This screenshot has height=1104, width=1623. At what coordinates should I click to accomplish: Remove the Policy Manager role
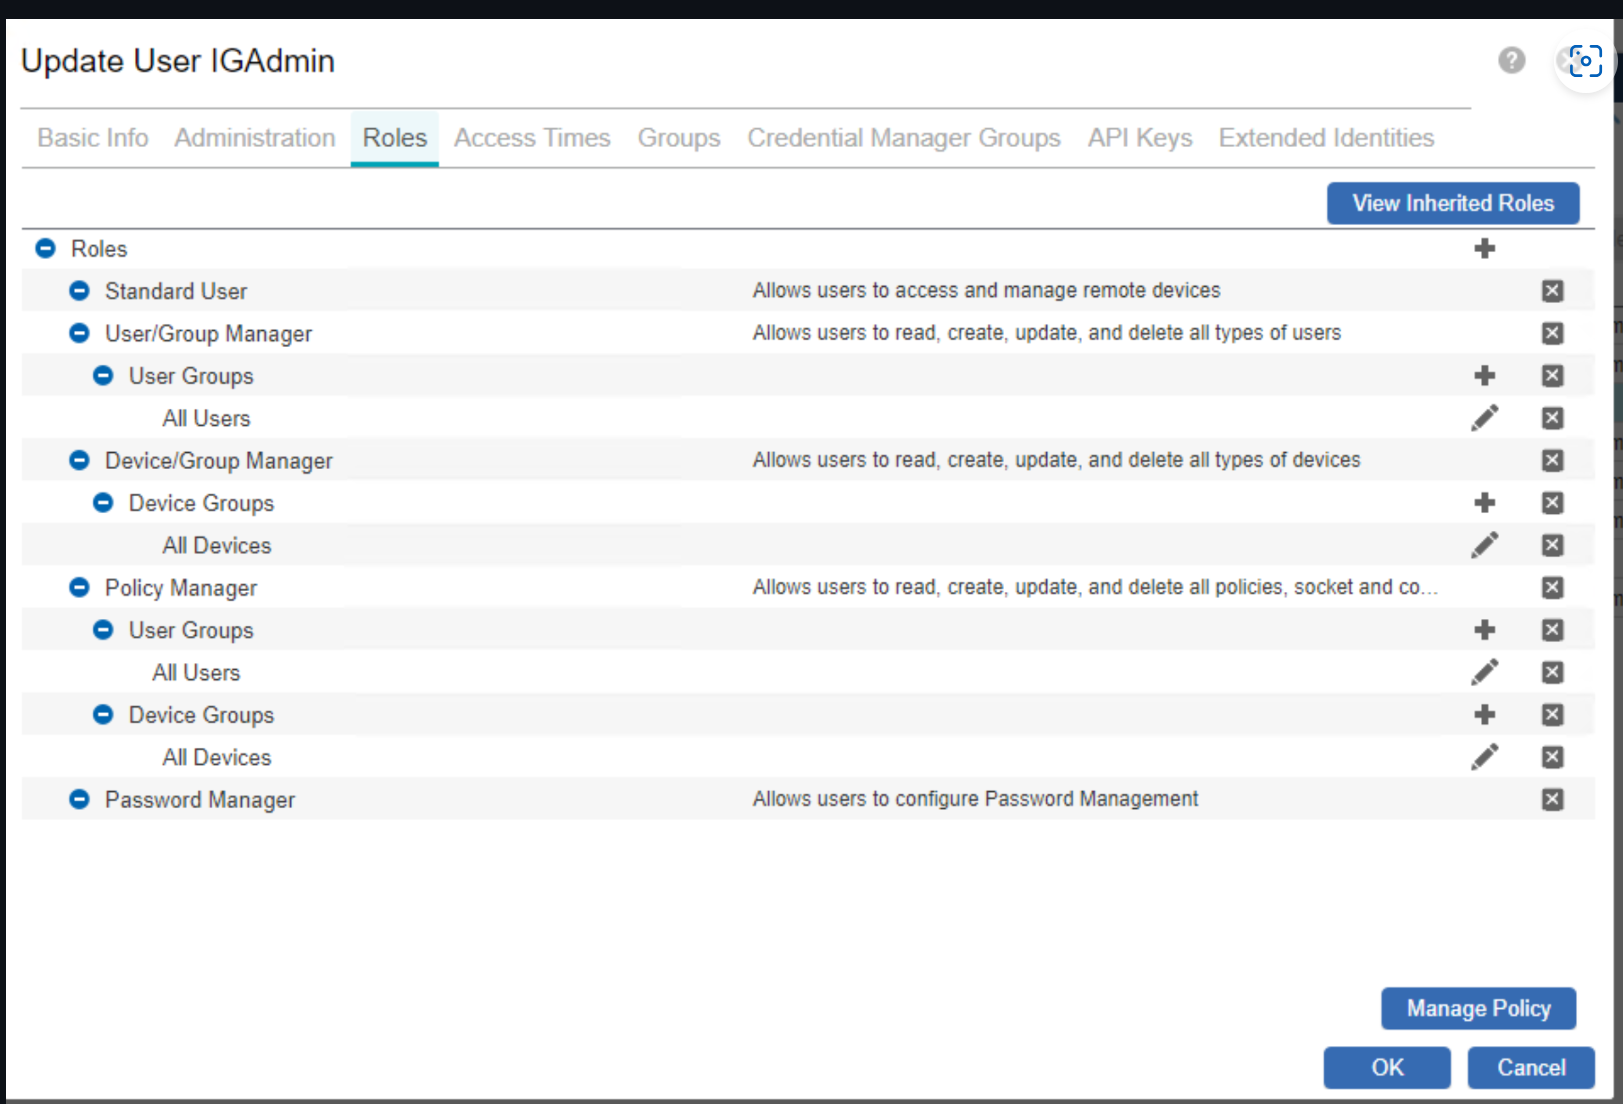1552,587
